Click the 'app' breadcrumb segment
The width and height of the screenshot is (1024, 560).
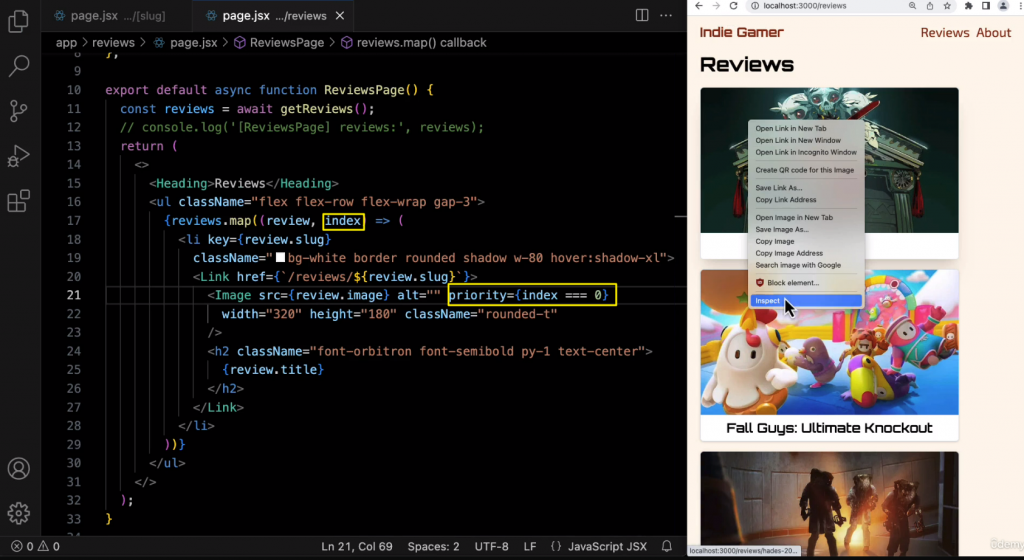coord(66,42)
